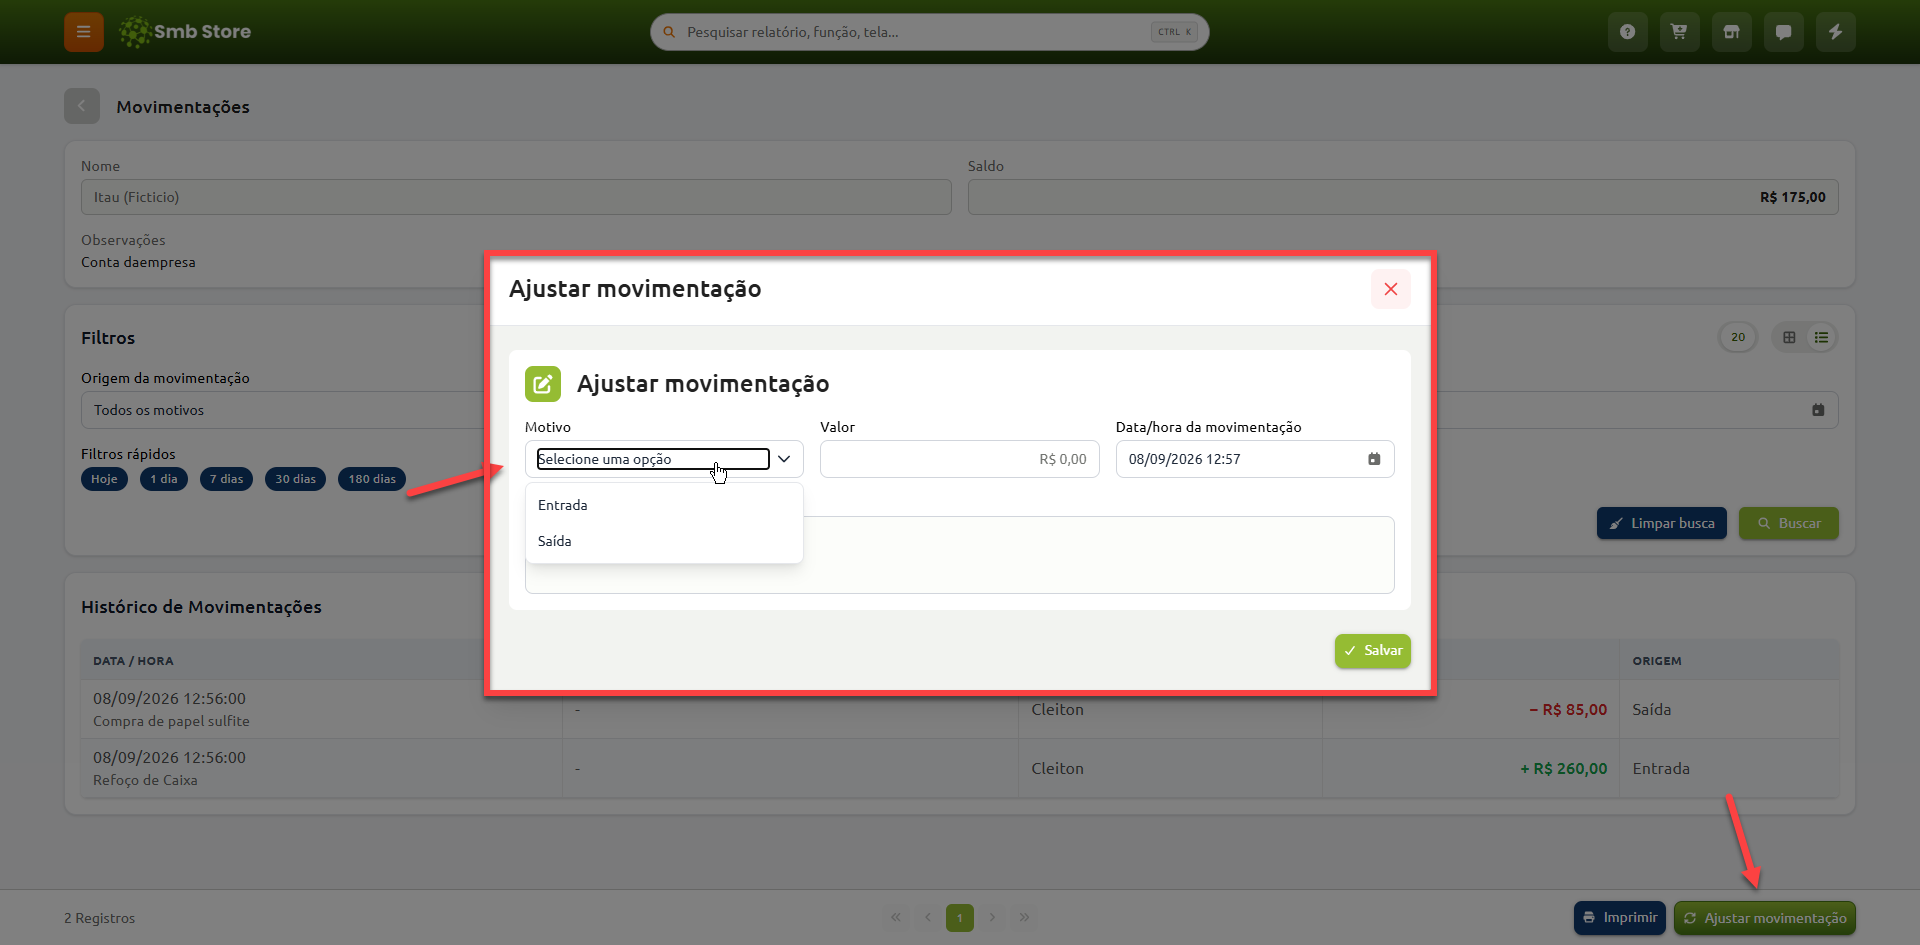Viewport: 1920px width, 945px height.
Task: Click the Smb Store logo
Action: (185, 32)
